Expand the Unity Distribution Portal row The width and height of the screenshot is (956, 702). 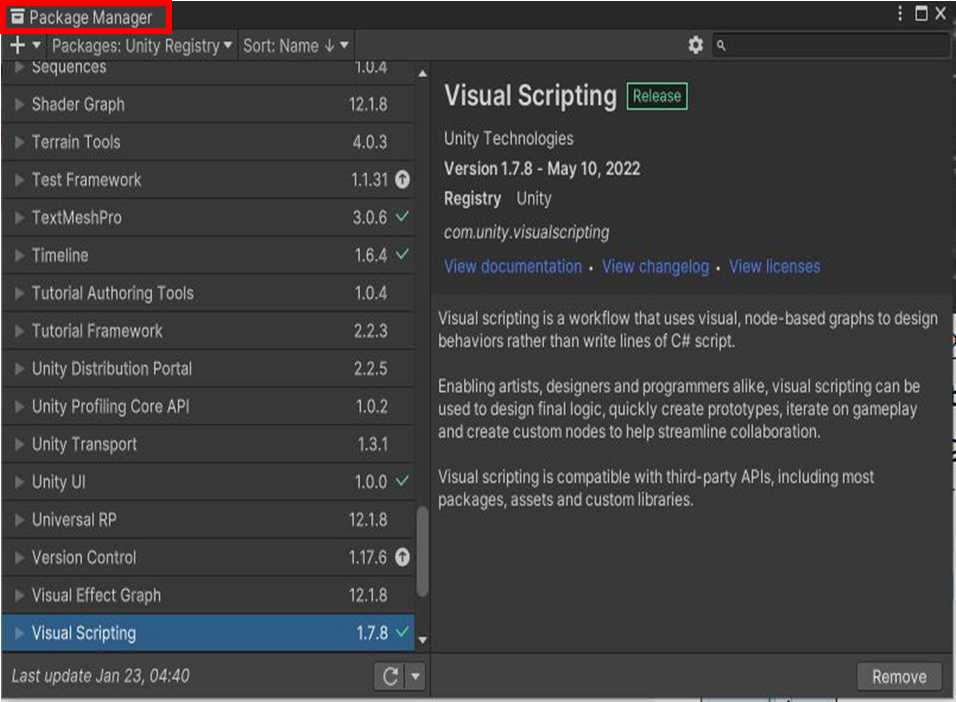[20, 369]
